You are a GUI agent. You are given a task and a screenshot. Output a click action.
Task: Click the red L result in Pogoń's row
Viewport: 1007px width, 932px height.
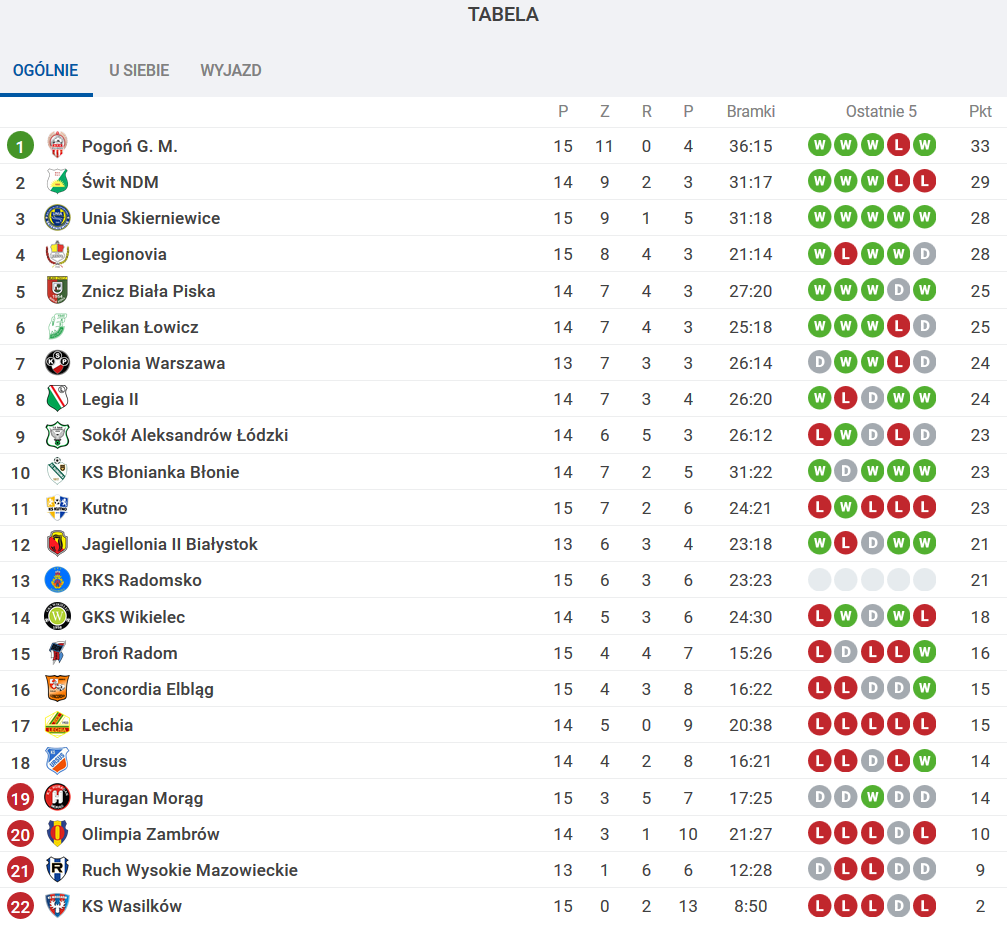pyautogui.click(x=898, y=145)
